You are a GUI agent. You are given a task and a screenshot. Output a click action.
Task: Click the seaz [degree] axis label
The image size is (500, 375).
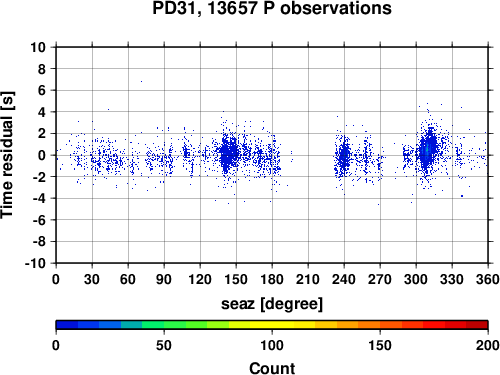[x=272, y=304]
